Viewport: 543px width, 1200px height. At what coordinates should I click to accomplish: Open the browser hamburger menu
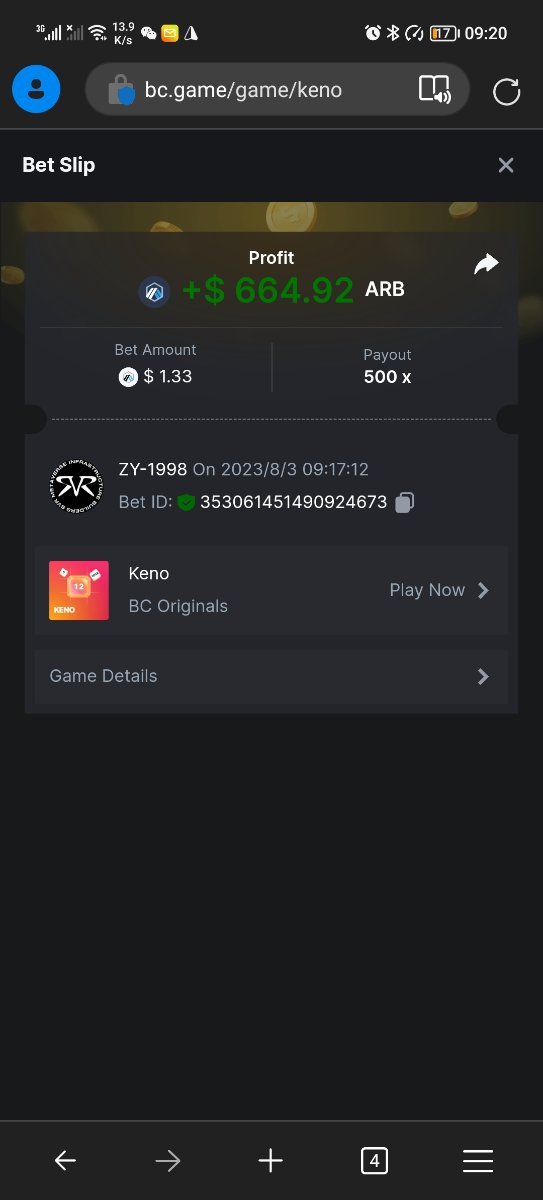[478, 1160]
